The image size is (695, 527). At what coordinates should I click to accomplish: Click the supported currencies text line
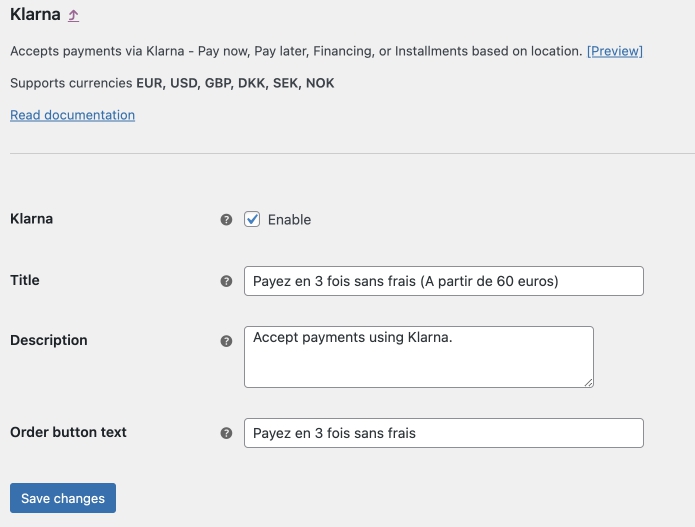point(172,83)
